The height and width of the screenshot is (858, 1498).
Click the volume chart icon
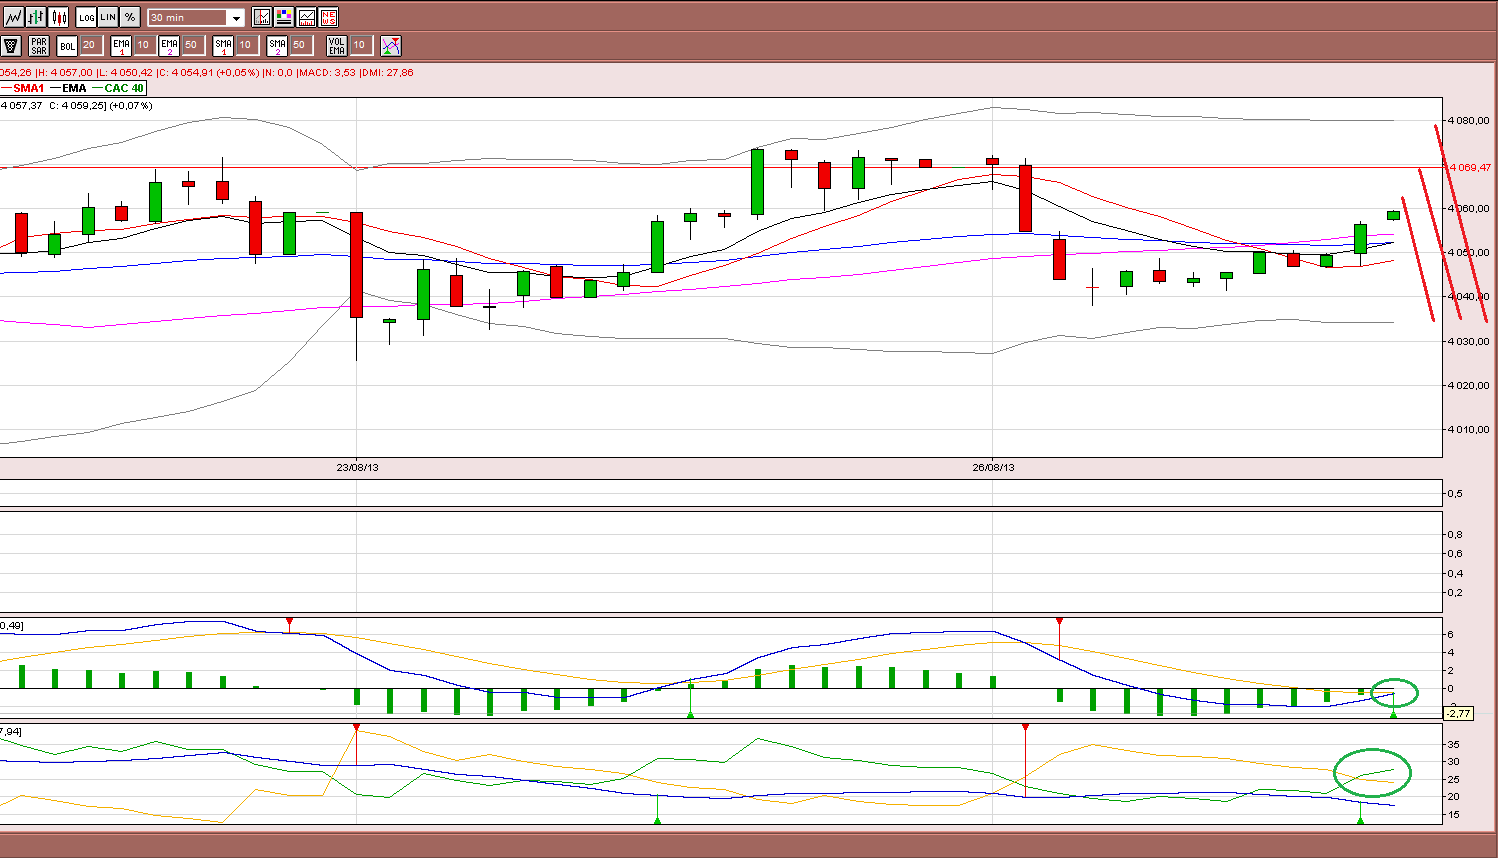306,17
